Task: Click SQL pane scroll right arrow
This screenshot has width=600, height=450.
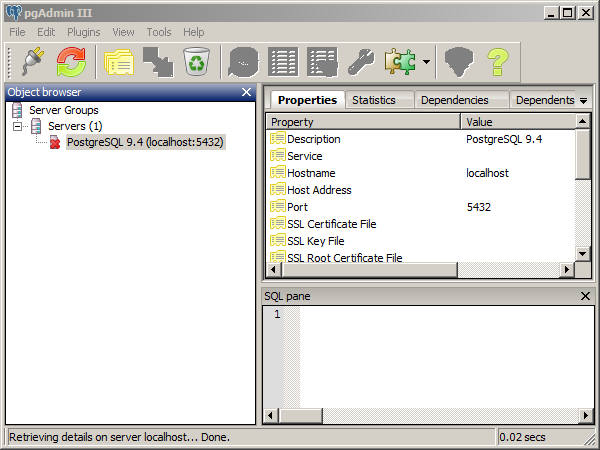Action: pyautogui.click(x=586, y=415)
